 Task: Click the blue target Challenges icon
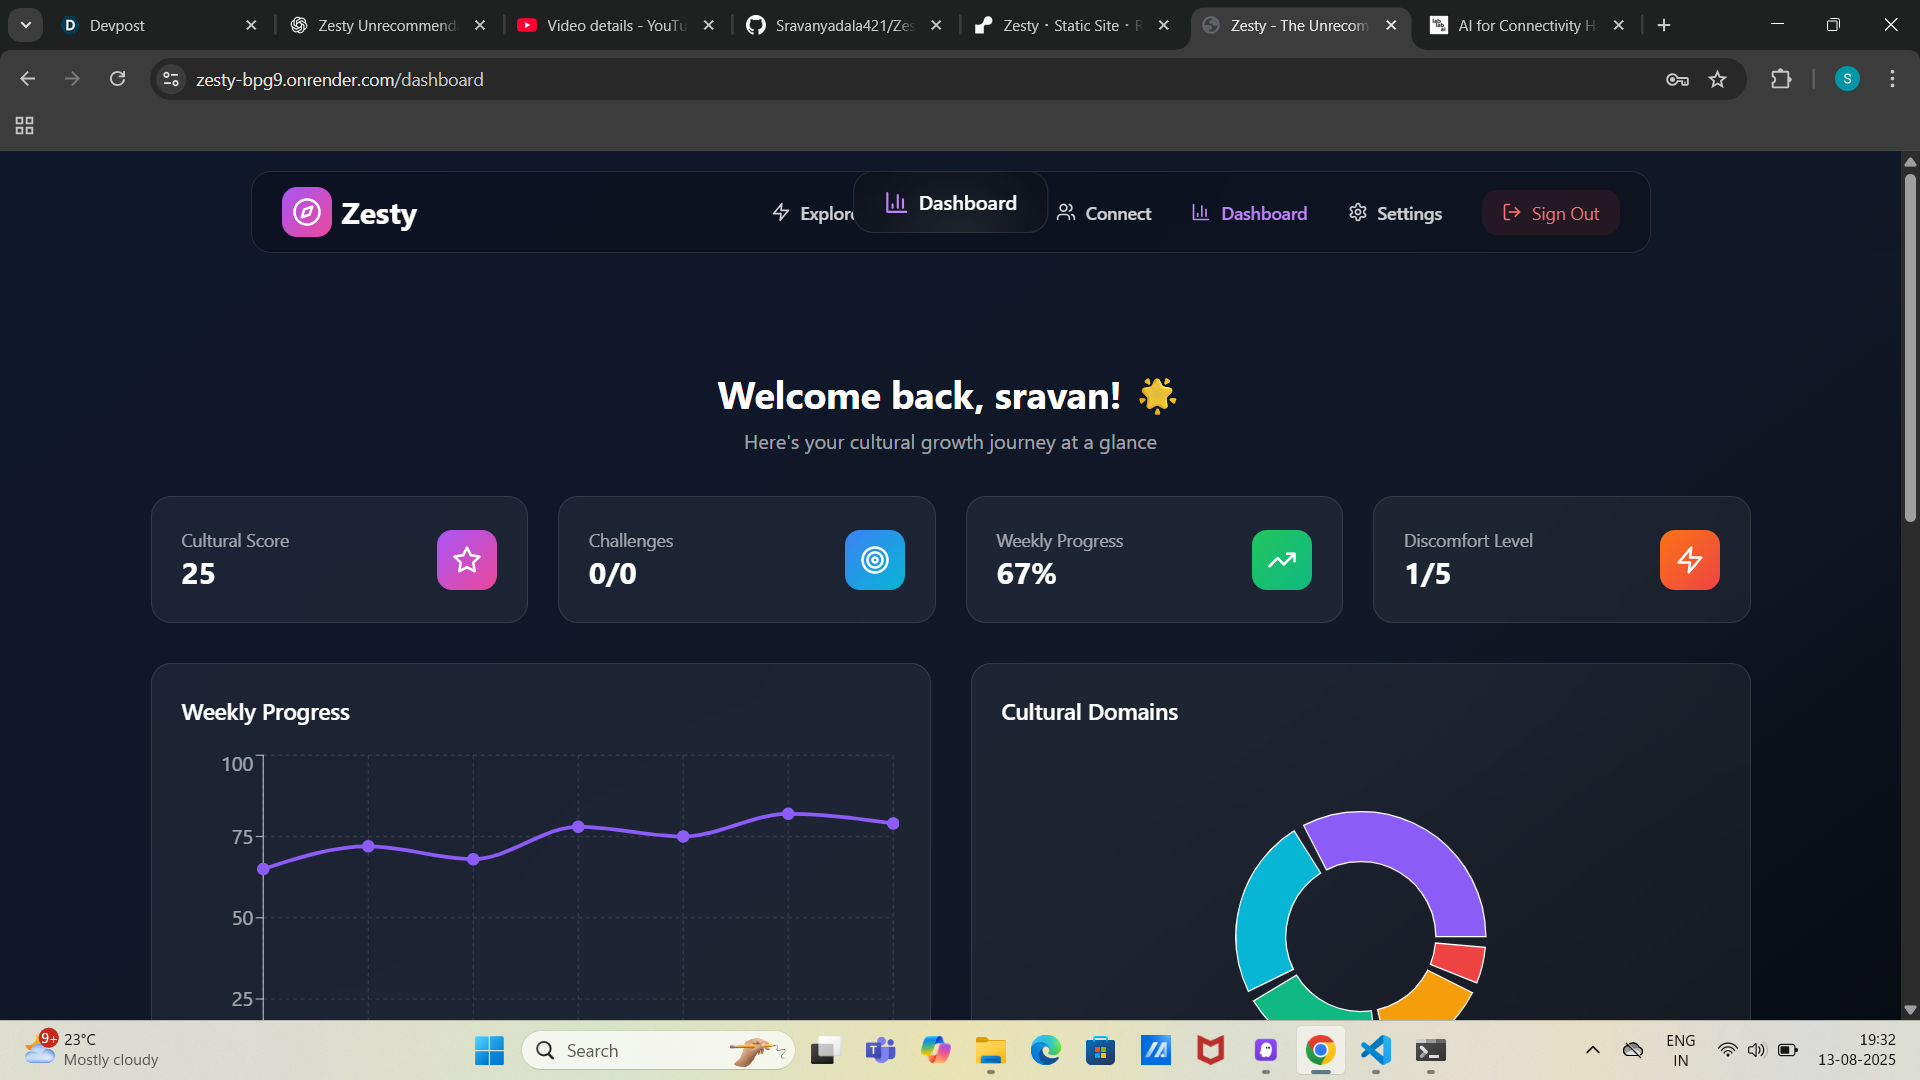point(874,560)
